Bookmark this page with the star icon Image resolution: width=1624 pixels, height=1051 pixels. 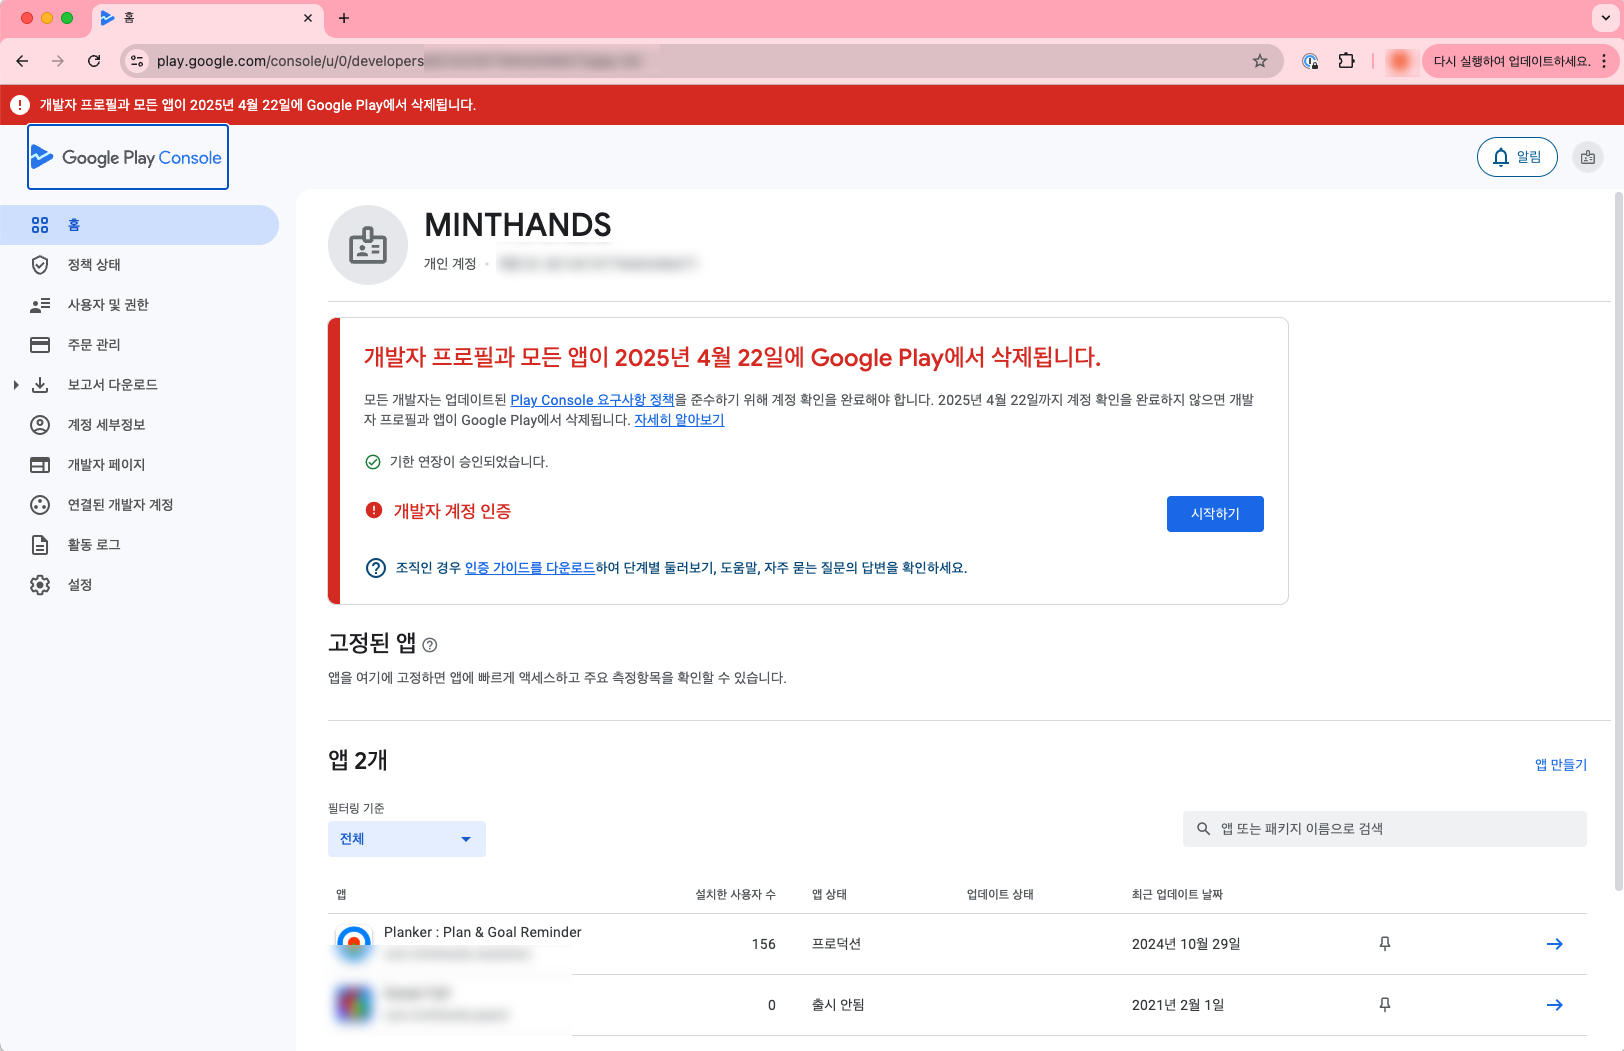coord(1260,61)
